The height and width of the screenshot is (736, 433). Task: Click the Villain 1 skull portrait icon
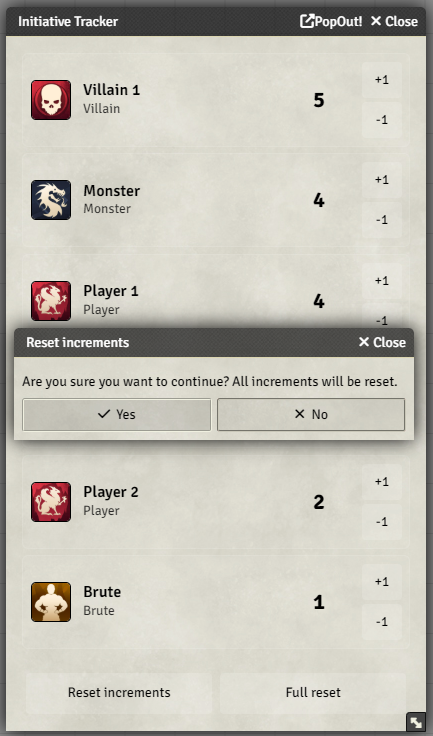point(51,100)
